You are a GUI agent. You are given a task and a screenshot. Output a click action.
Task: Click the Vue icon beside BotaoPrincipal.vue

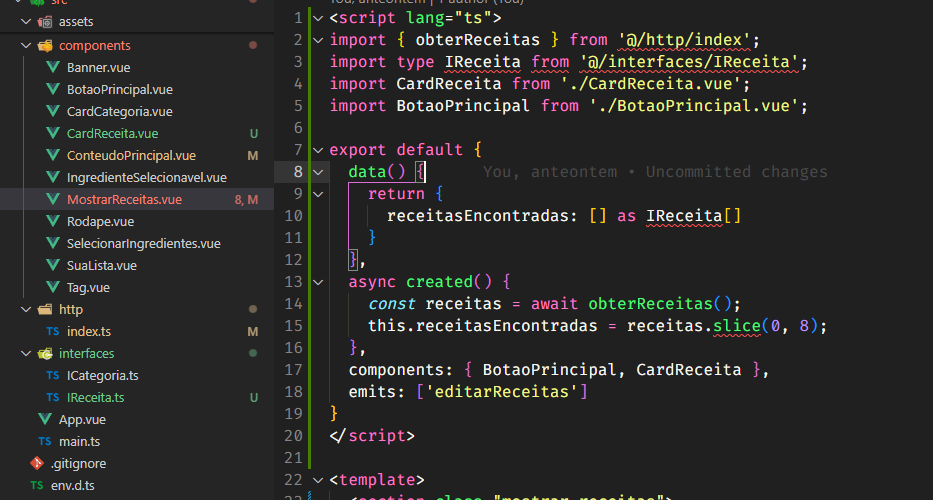(54, 89)
